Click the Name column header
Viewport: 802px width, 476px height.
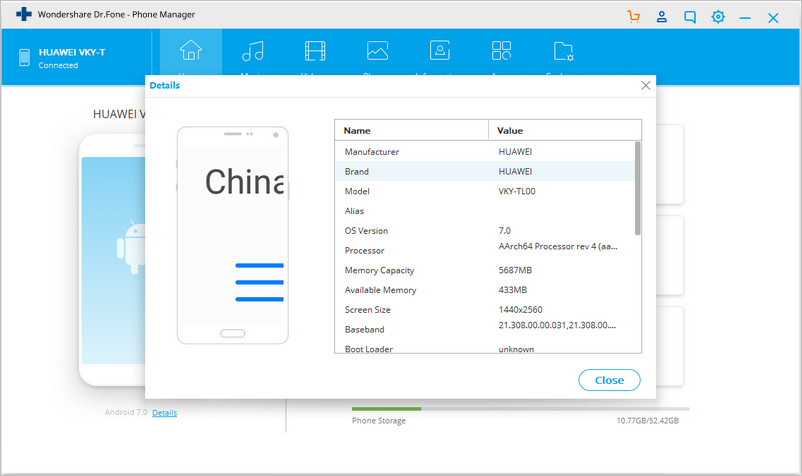(x=412, y=130)
